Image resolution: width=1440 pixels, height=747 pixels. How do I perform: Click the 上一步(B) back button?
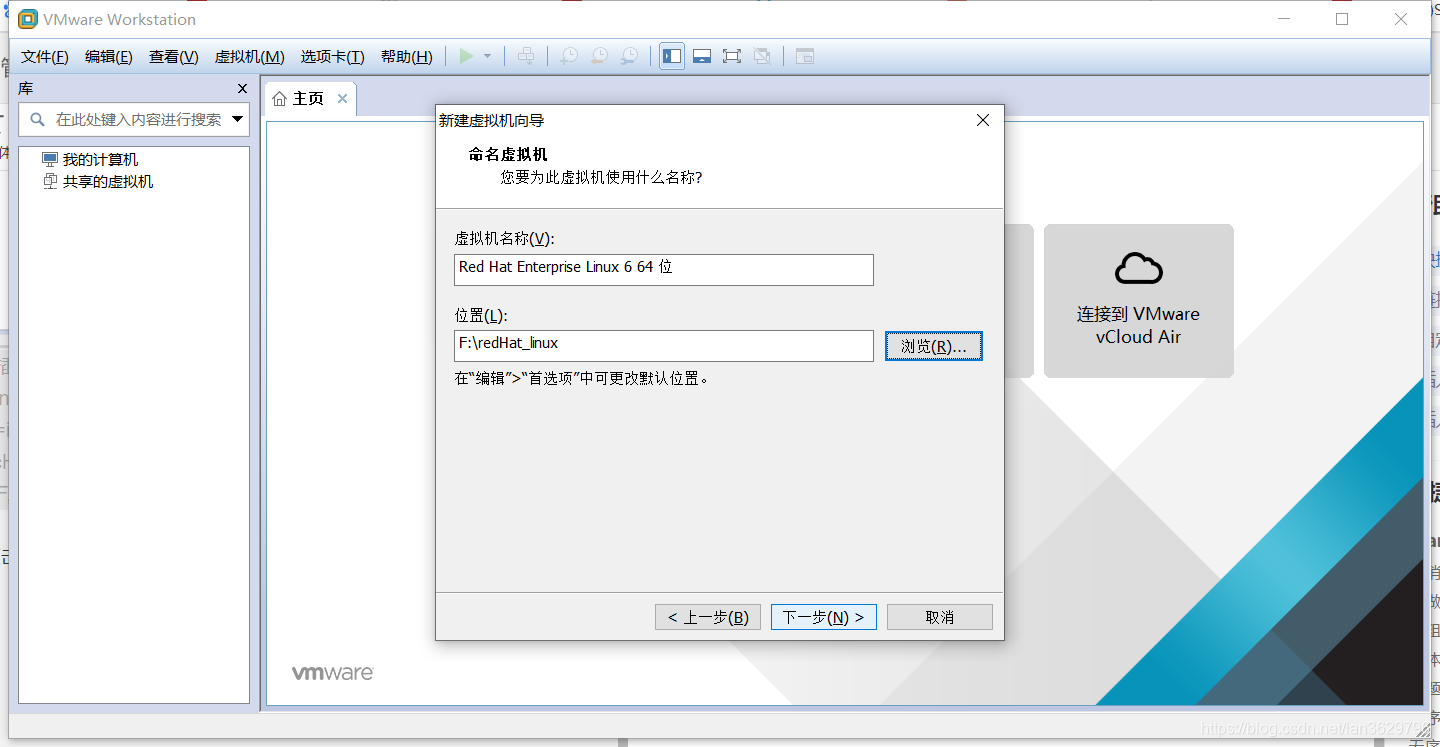708,617
